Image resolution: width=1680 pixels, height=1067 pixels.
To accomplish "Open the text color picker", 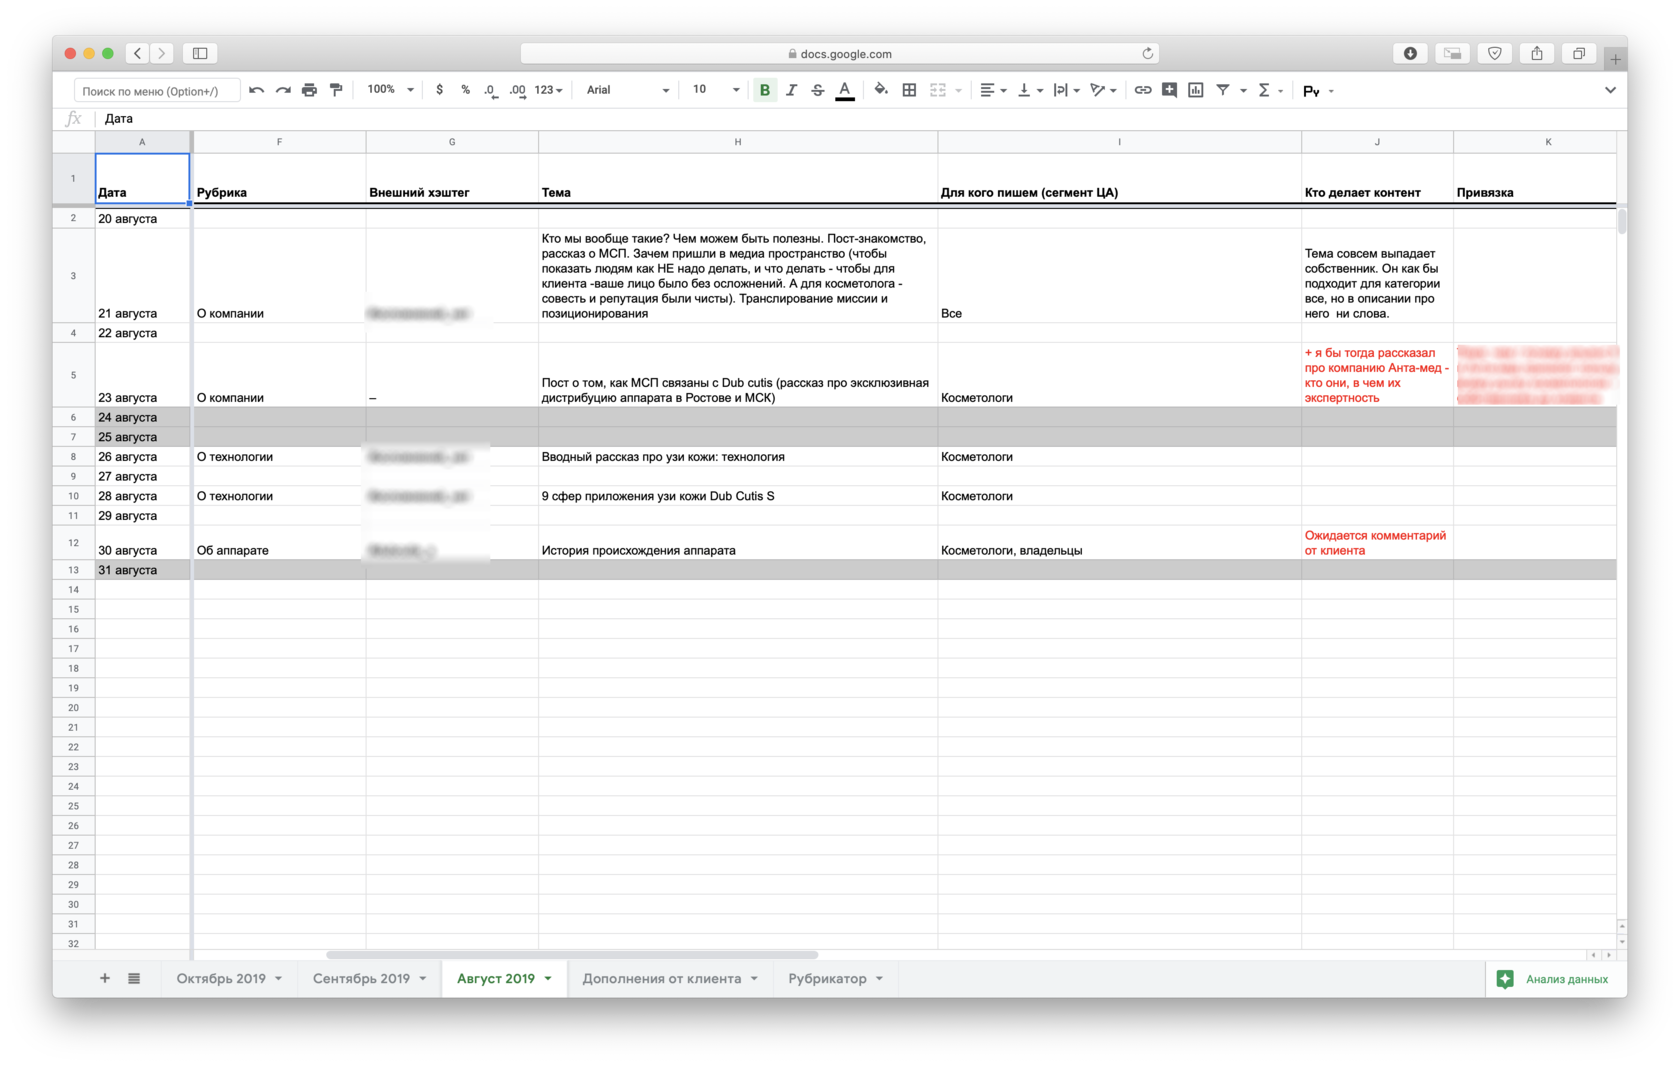I will click(x=845, y=90).
